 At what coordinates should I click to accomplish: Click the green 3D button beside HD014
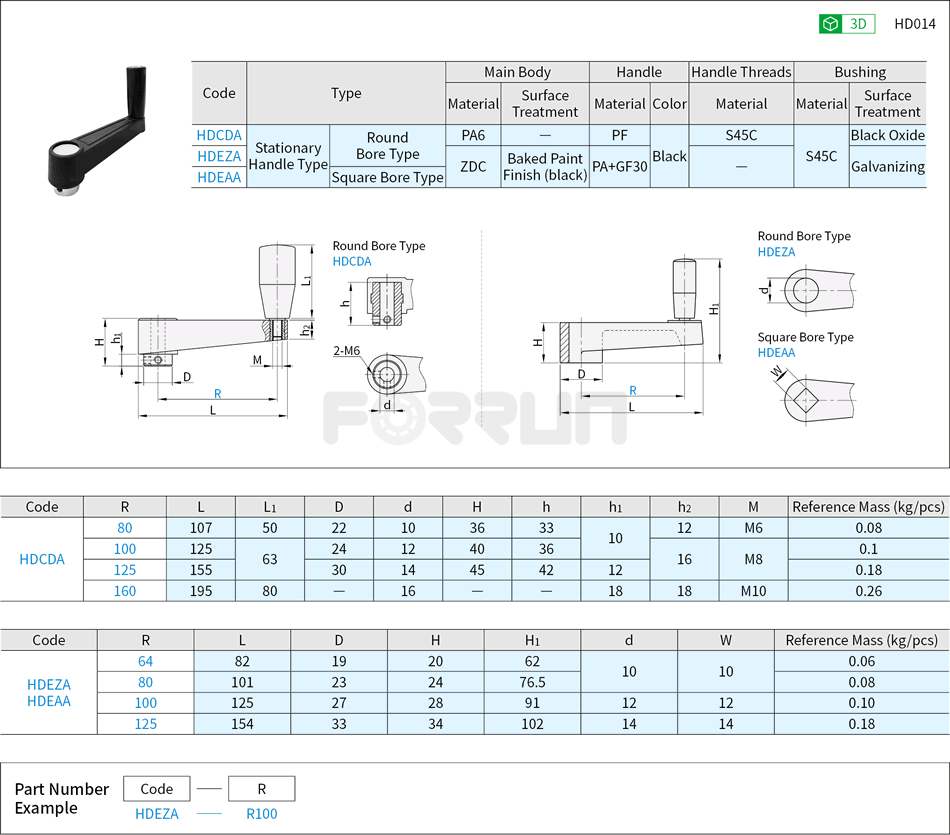point(844,23)
